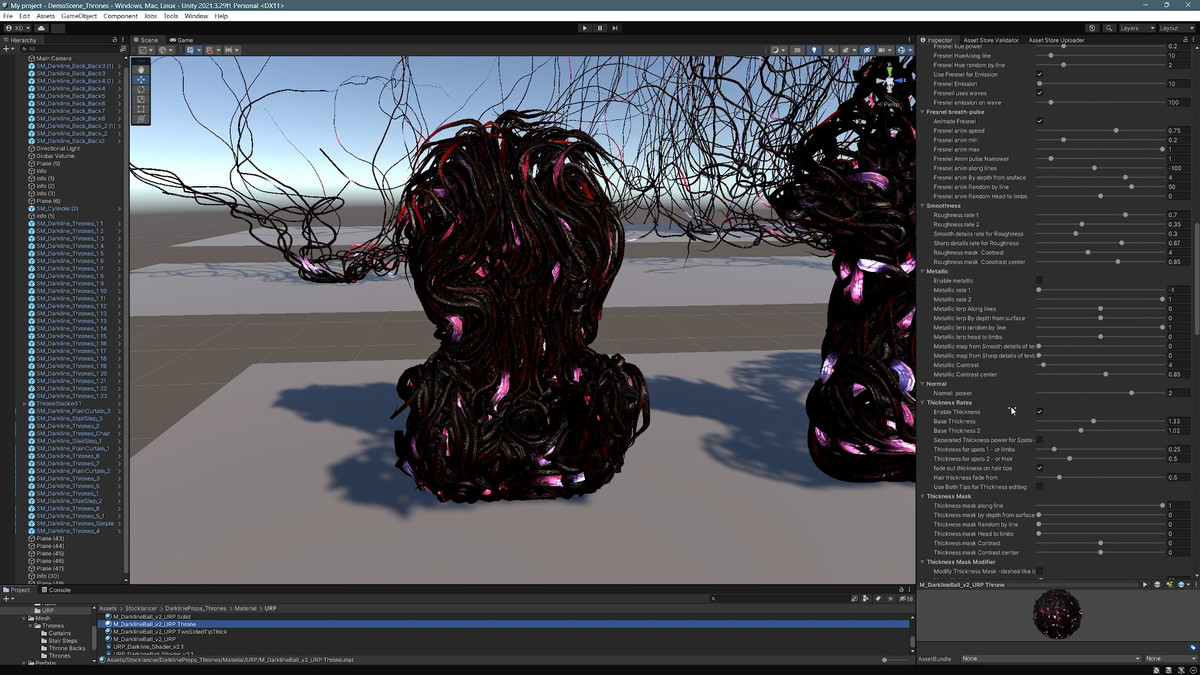Click the cloud services icon

(43, 28)
